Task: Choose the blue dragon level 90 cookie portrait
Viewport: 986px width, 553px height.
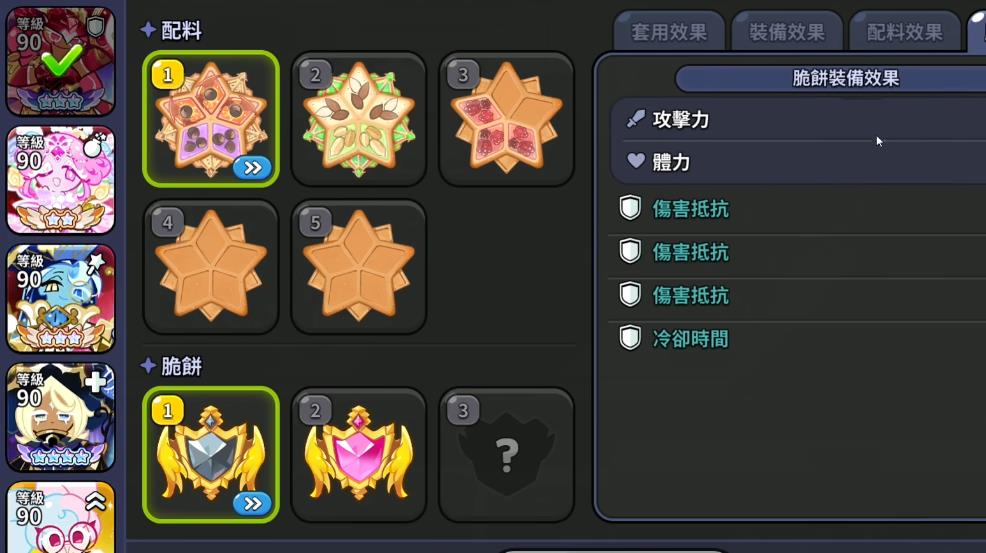Action: point(60,298)
